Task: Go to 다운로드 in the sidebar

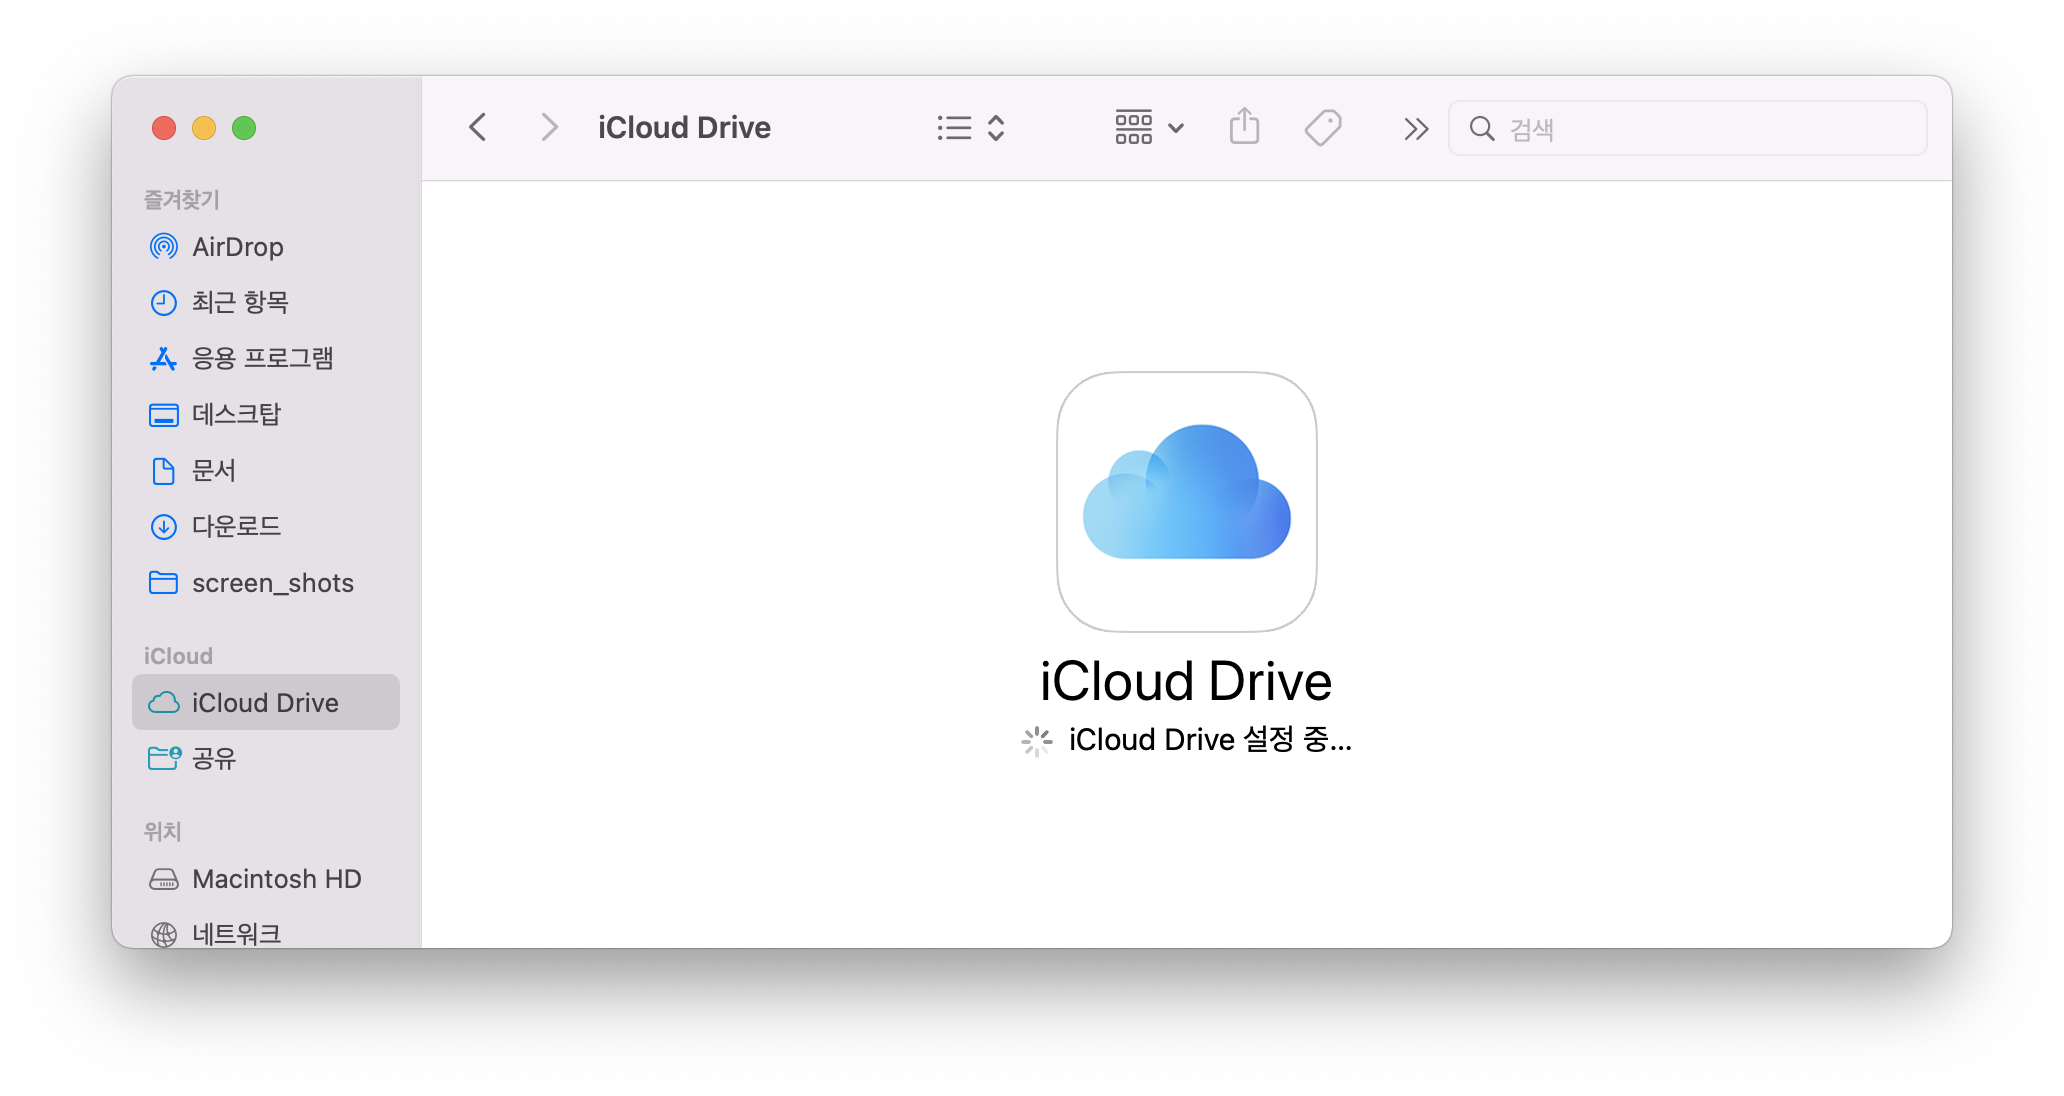Action: (x=236, y=527)
